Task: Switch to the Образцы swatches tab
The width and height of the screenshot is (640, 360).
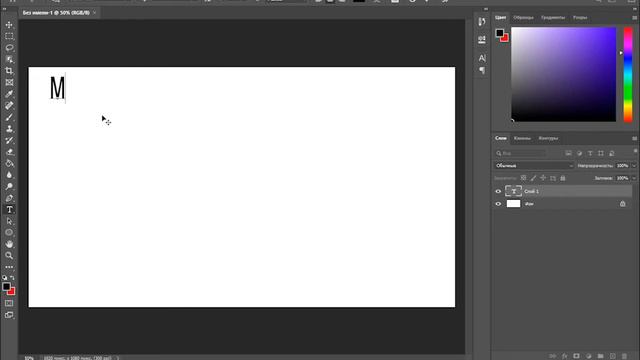Action: [x=523, y=18]
